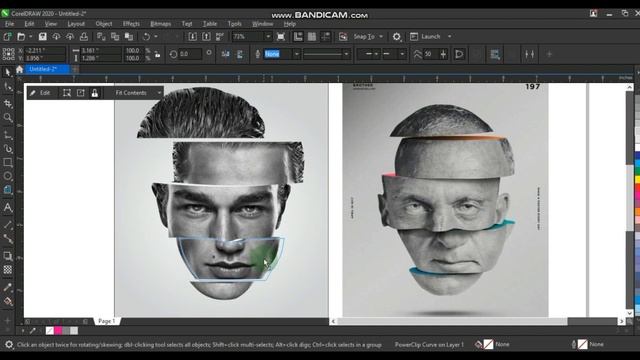Select the Polygon tool
The height and width of the screenshot is (360, 640).
click(8, 190)
